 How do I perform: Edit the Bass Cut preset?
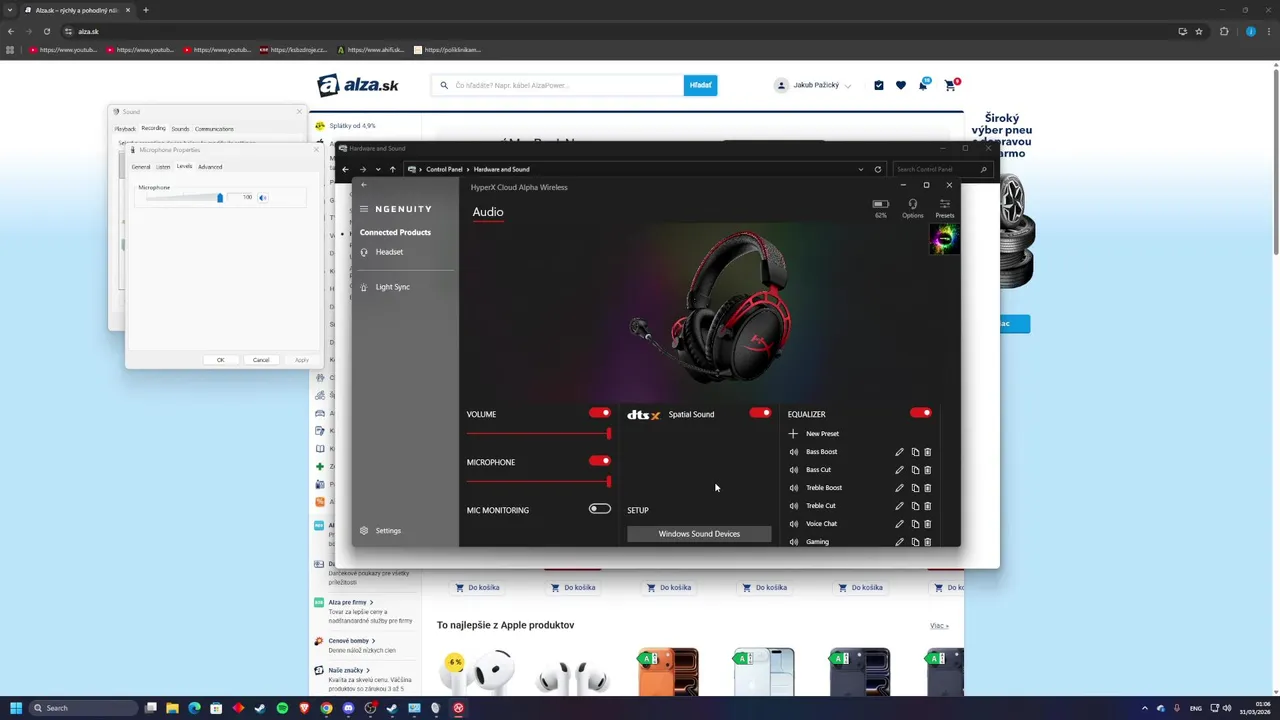click(x=899, y=470)
